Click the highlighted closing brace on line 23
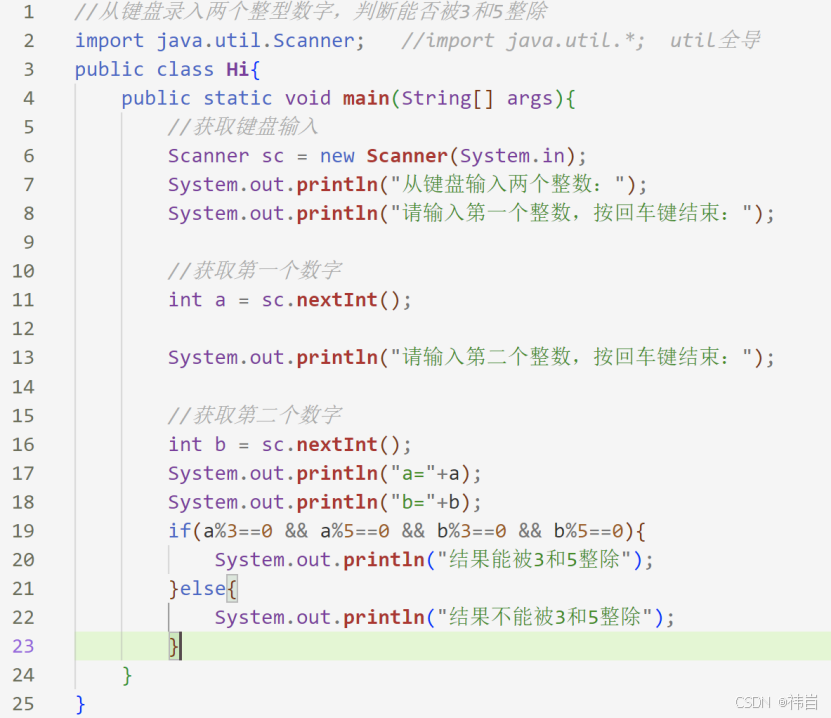The width and height of the screenshot is (831, 718). click(x=174, y=646)
